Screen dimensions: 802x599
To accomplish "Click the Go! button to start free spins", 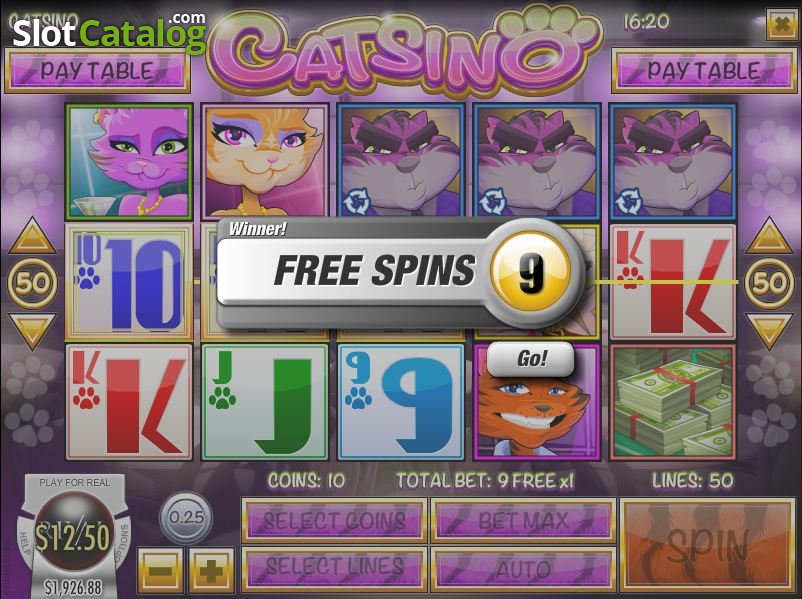I will (x=531, y=359).
